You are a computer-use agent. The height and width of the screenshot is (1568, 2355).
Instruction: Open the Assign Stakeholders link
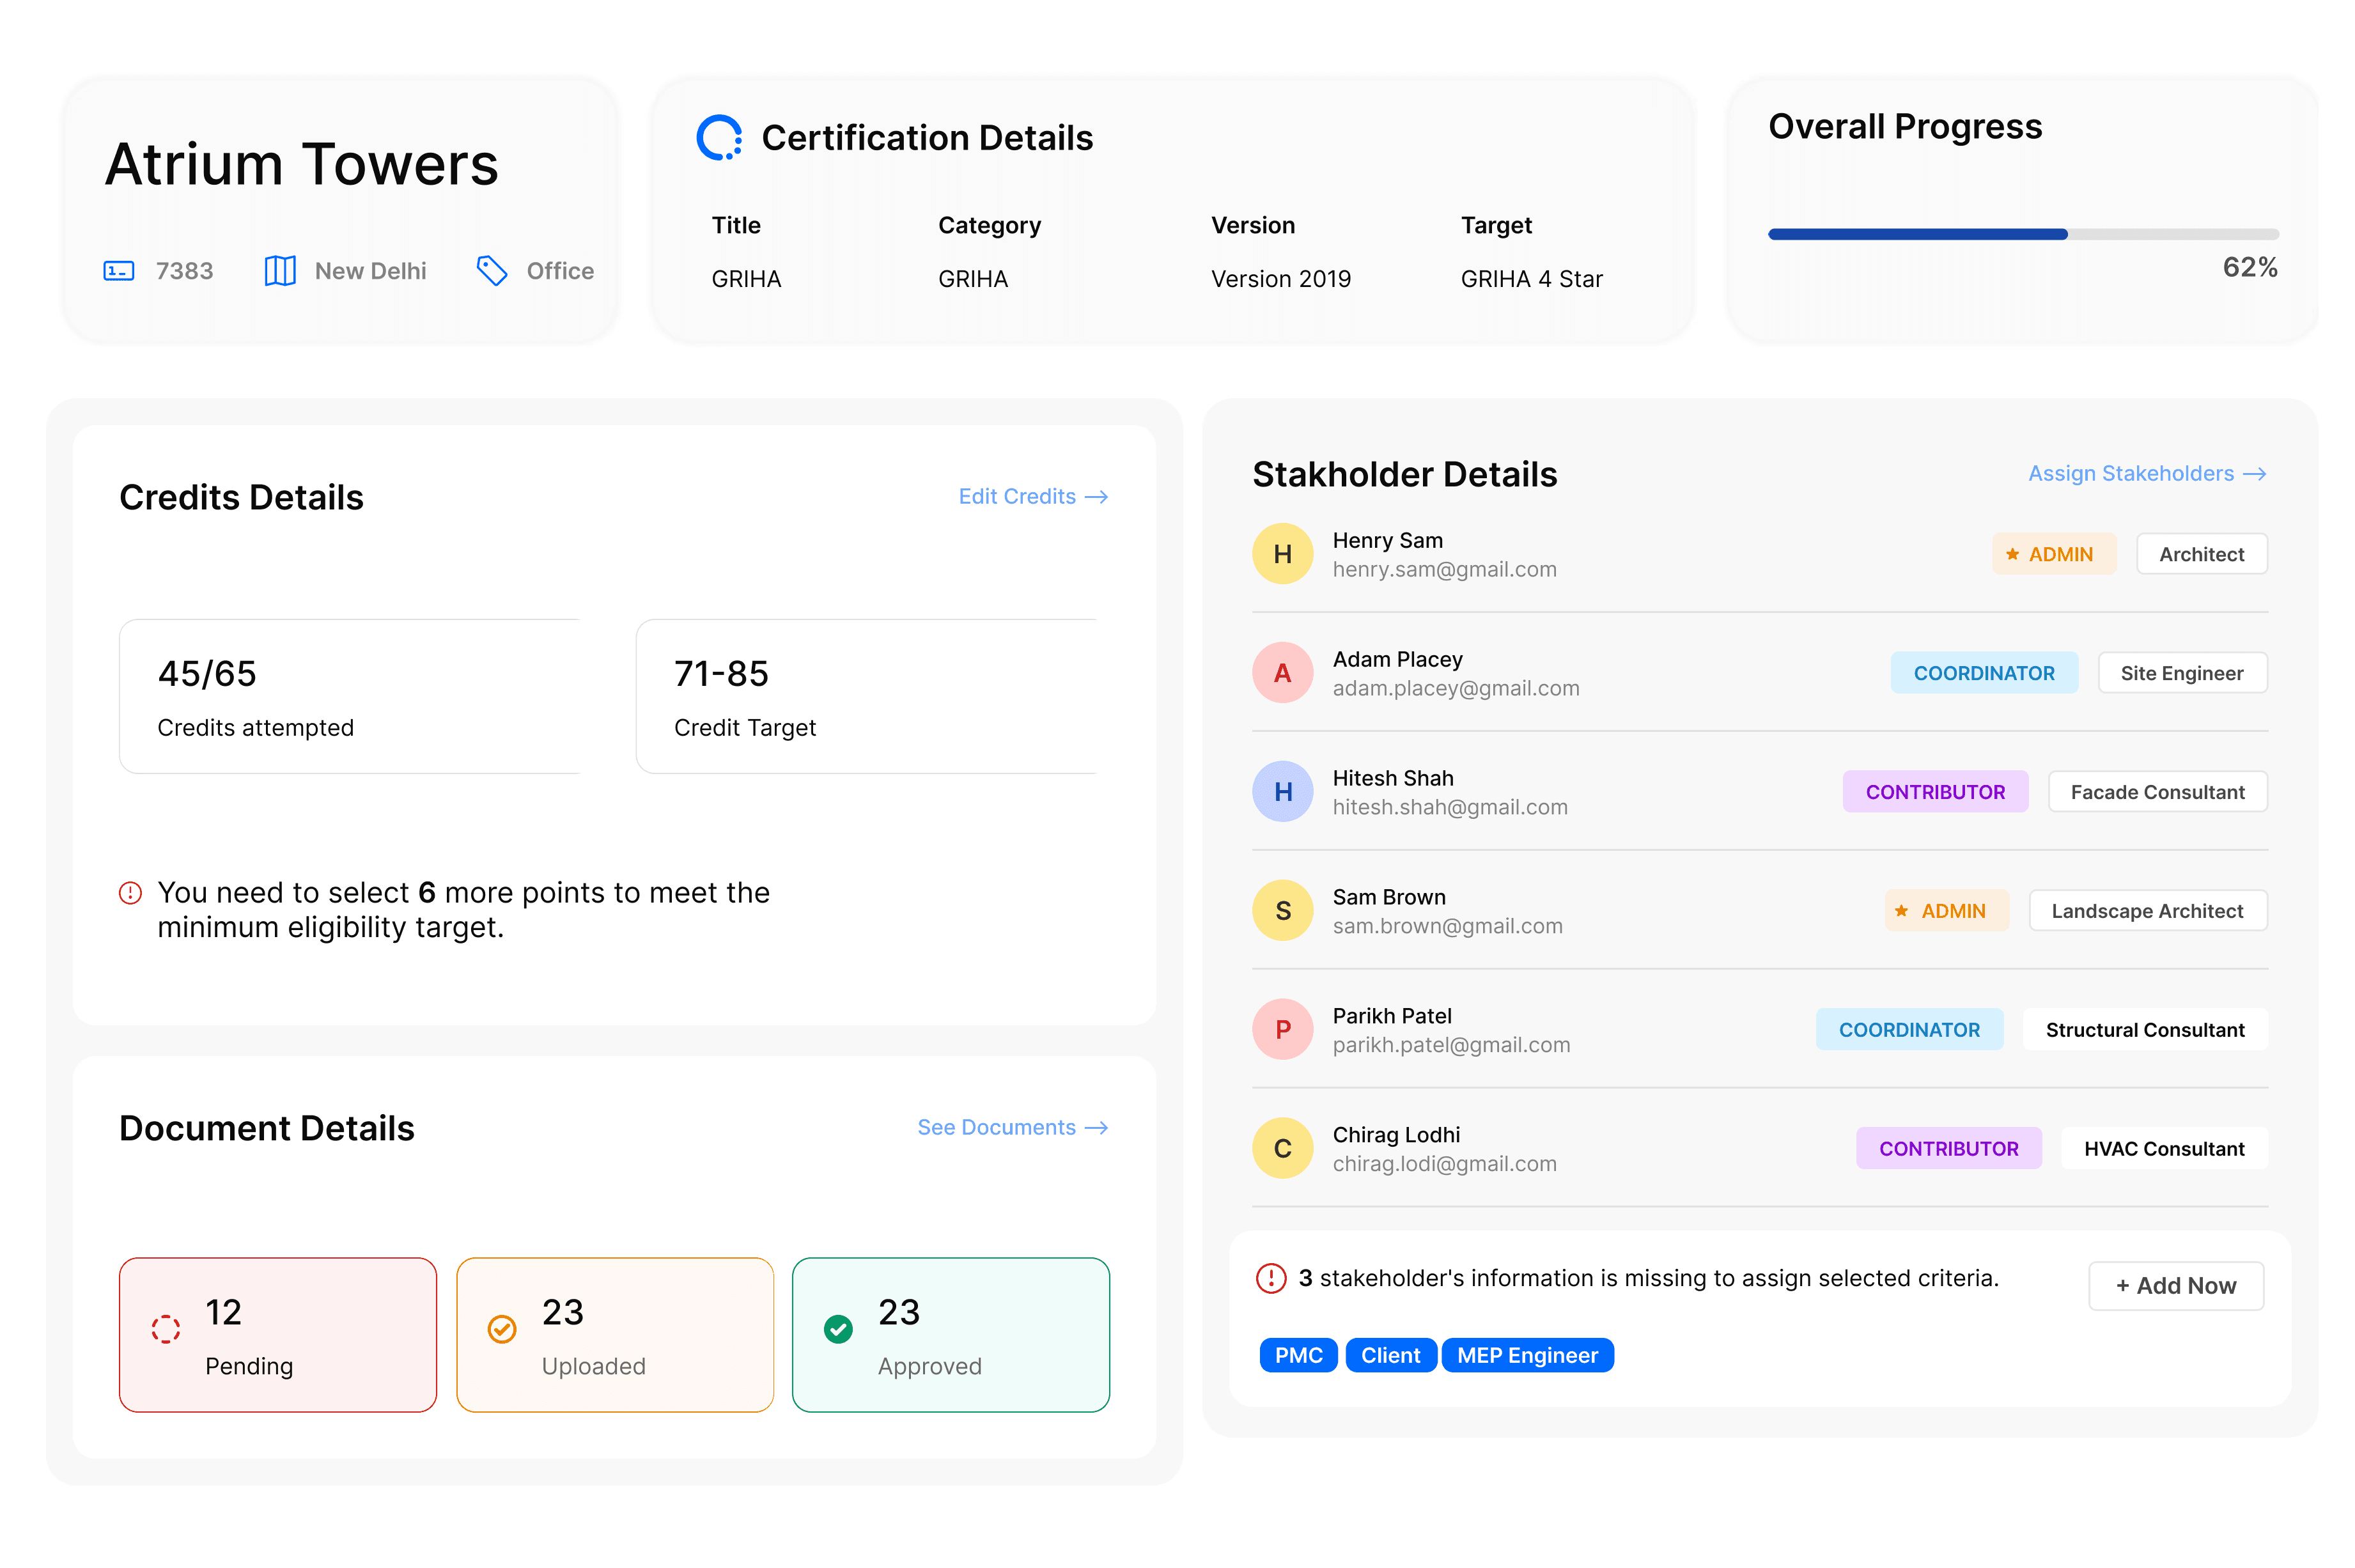coord(2147,474)
